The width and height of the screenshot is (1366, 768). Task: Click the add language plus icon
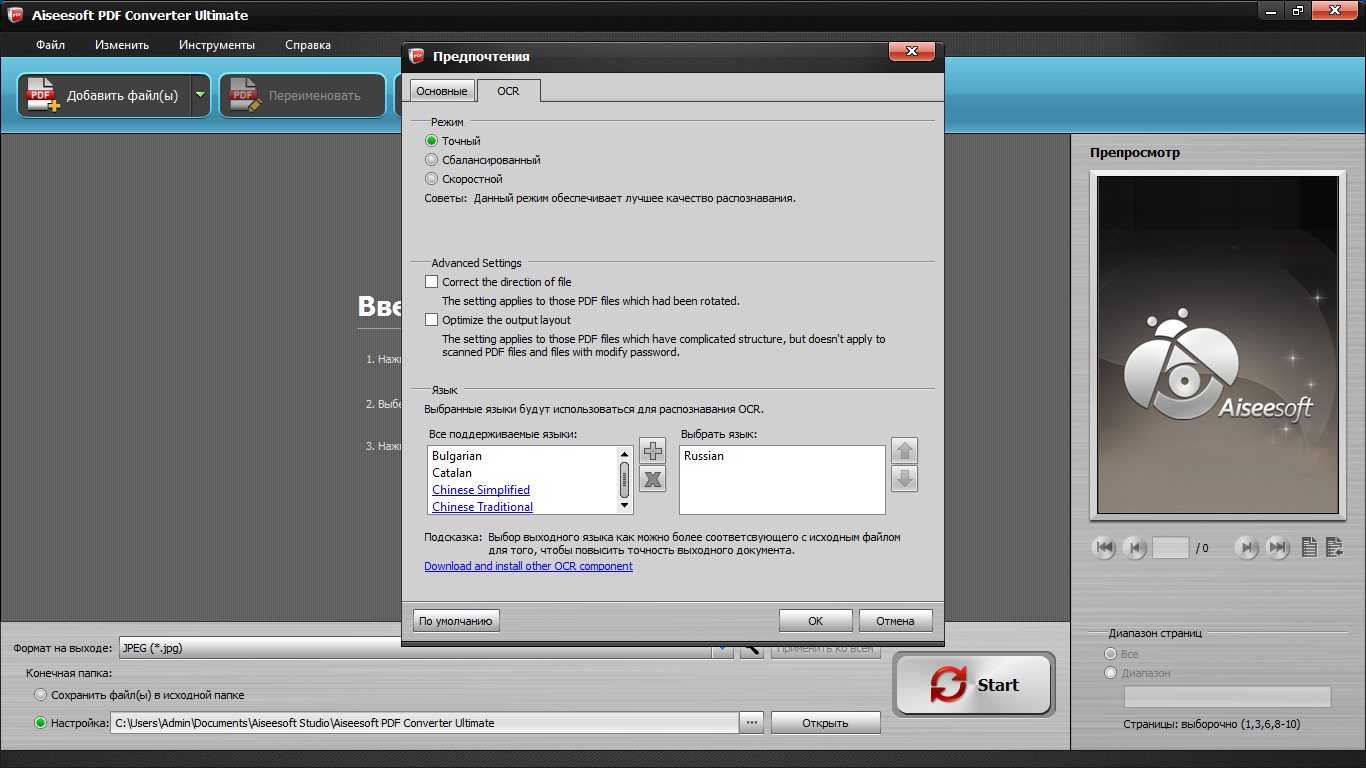(x=652, y=451)
